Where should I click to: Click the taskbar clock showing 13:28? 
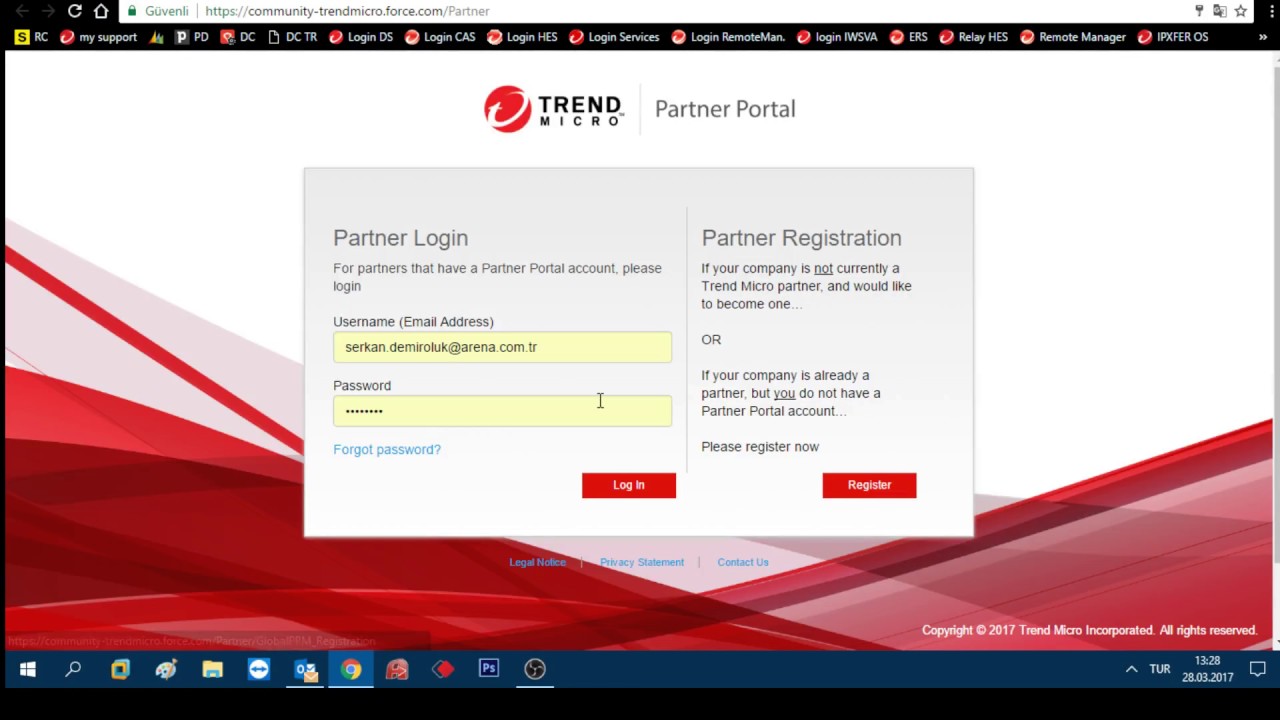pos(1208,669)
